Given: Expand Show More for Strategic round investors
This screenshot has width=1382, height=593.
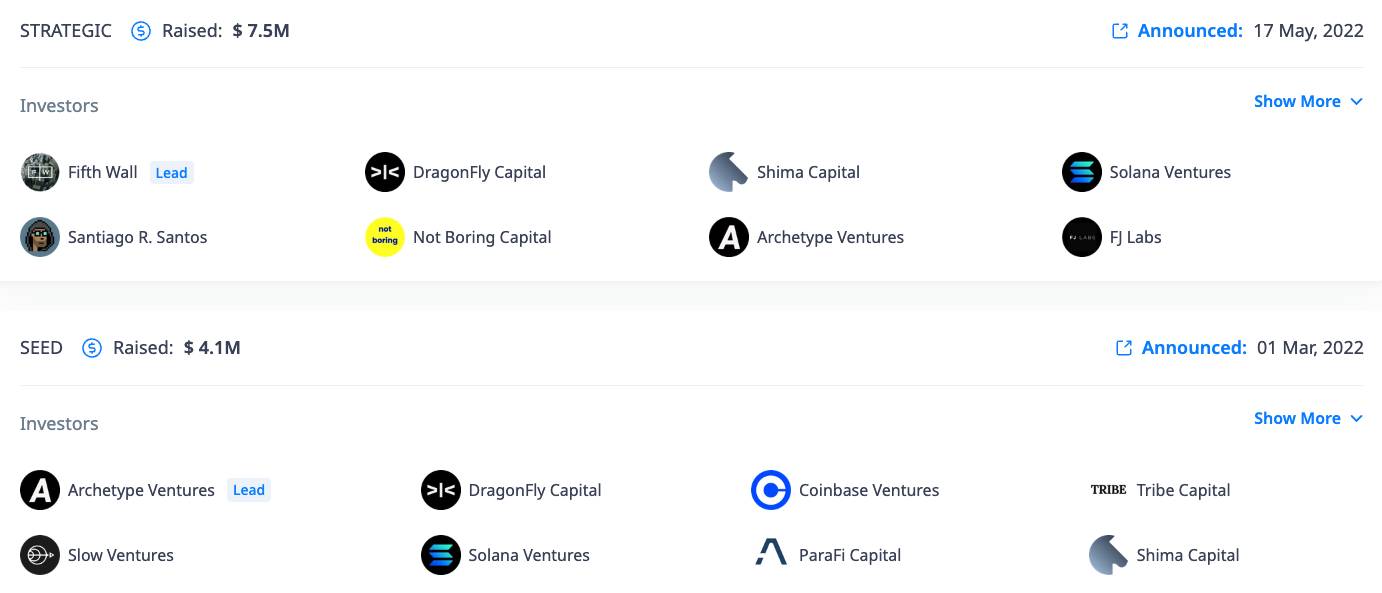Looking at the screenshot, I should (1308, 101).
